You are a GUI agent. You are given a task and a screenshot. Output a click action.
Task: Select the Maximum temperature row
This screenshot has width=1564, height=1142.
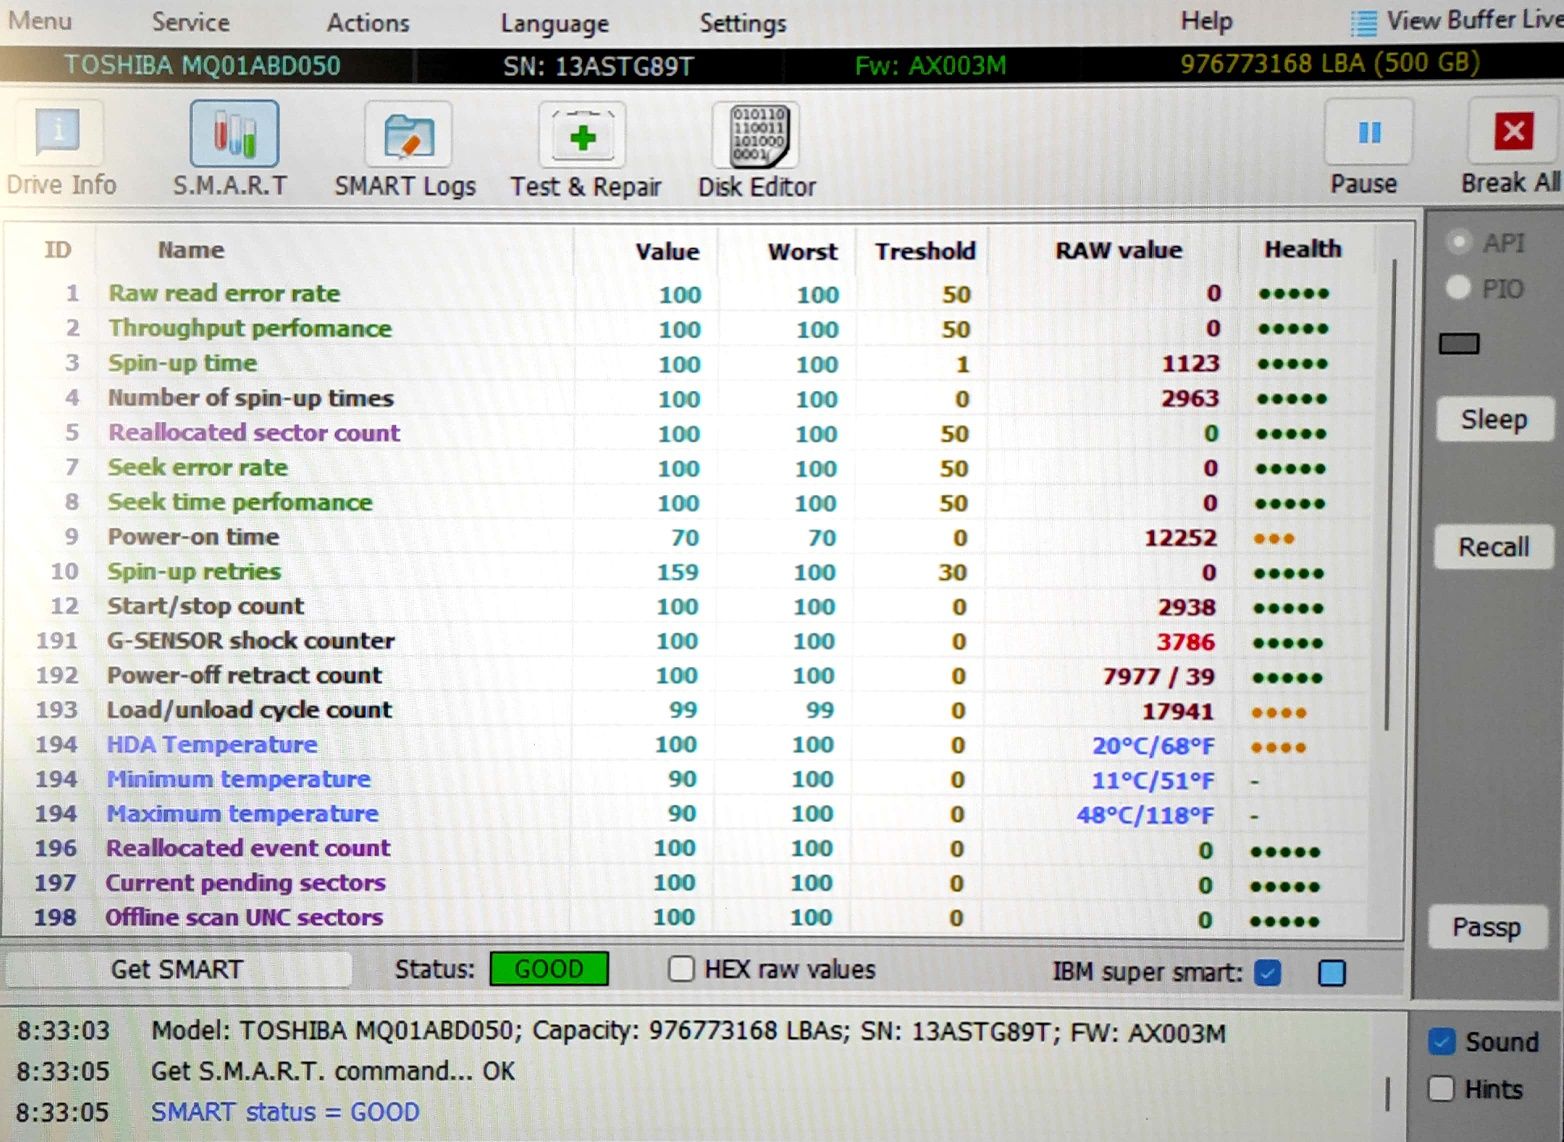tap(690, 814)
